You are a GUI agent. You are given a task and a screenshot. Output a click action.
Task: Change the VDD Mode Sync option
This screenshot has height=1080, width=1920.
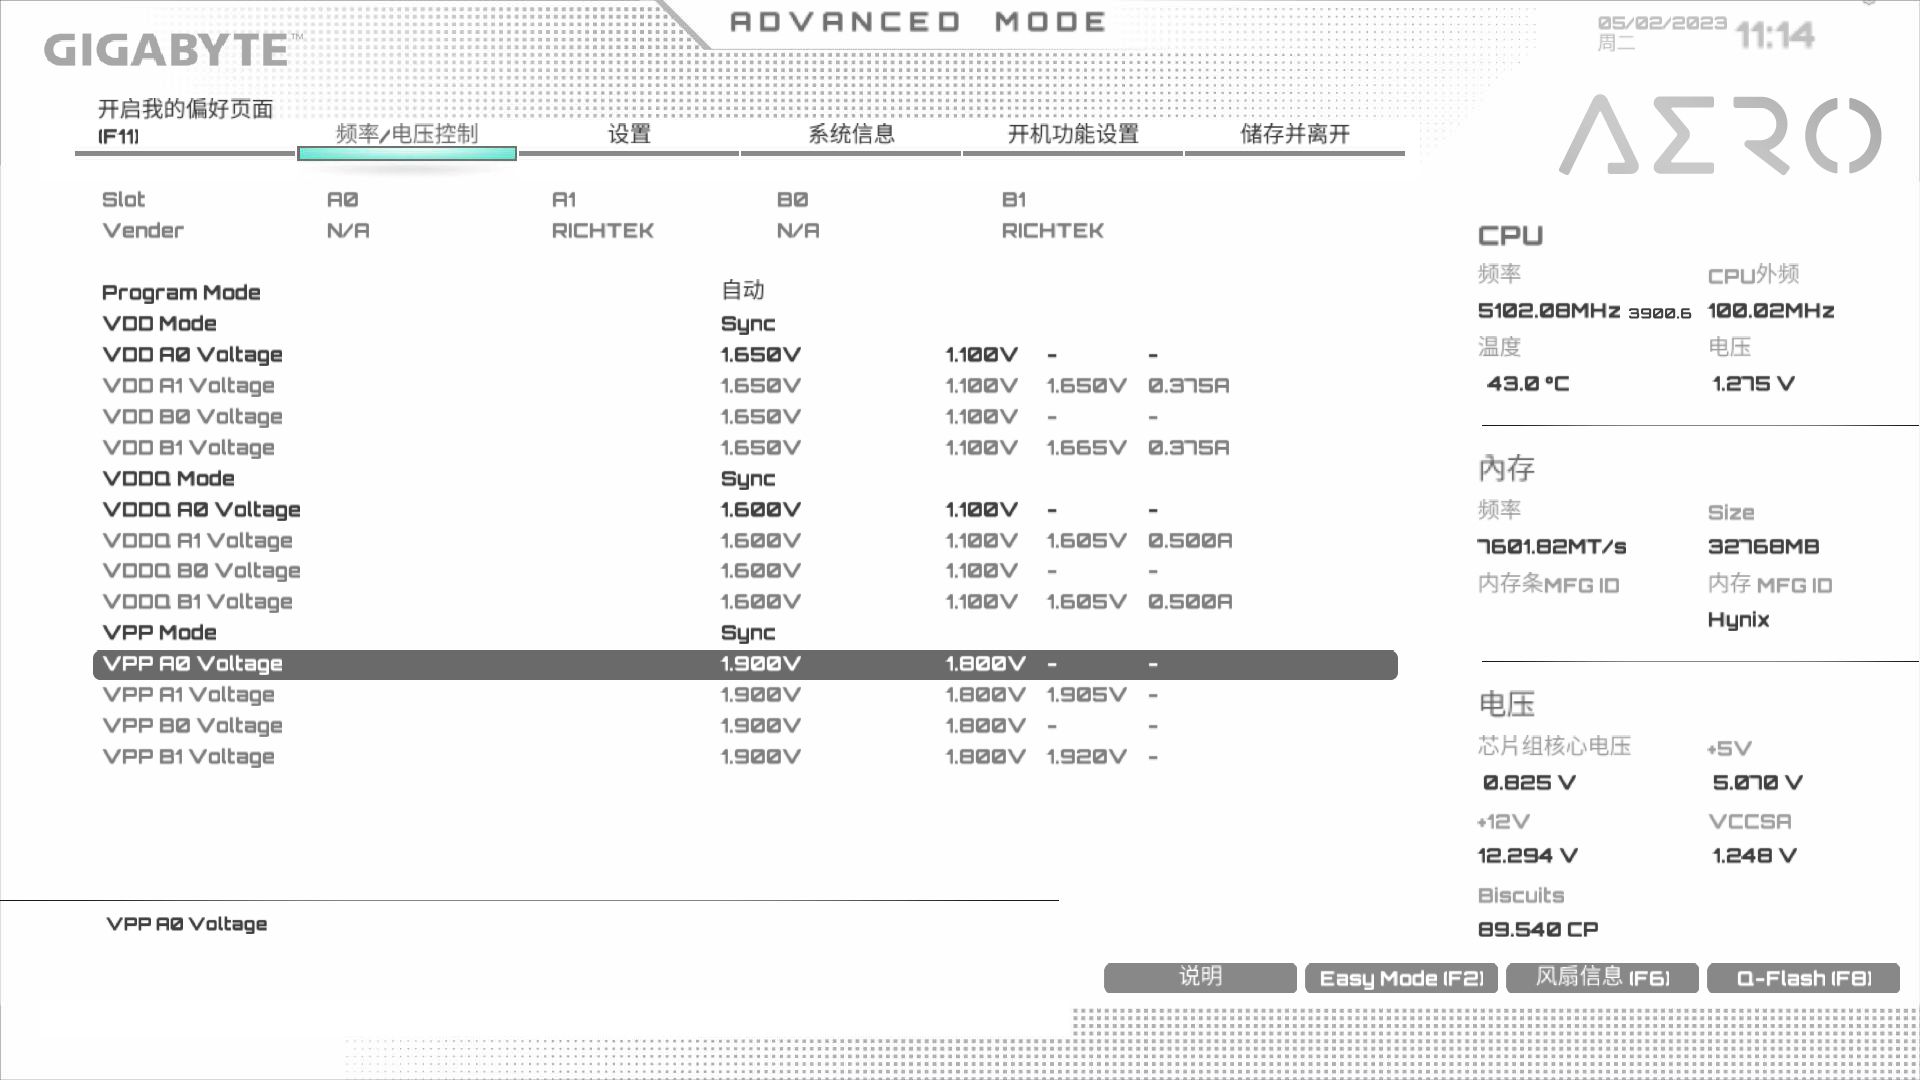[747, 323]
